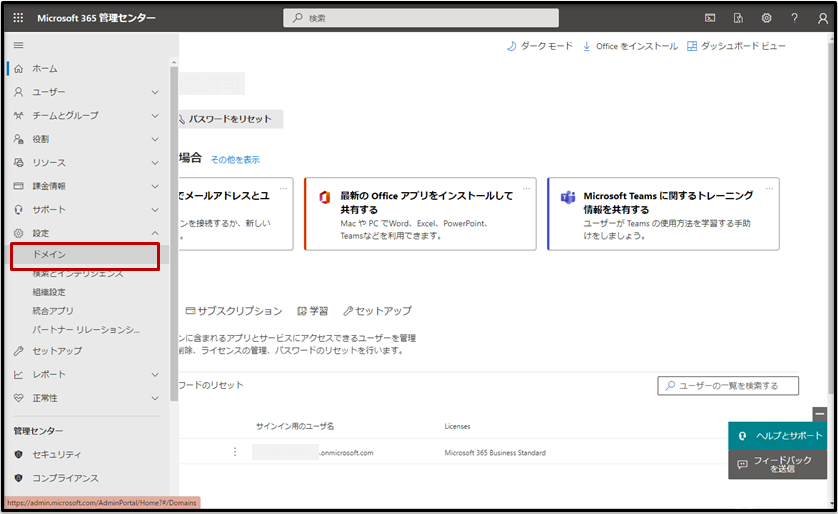The width and height of the screenshot is (838, 514).
Task: Collapse the navigation menu hamburger icon
Action: tap(18, 45)
